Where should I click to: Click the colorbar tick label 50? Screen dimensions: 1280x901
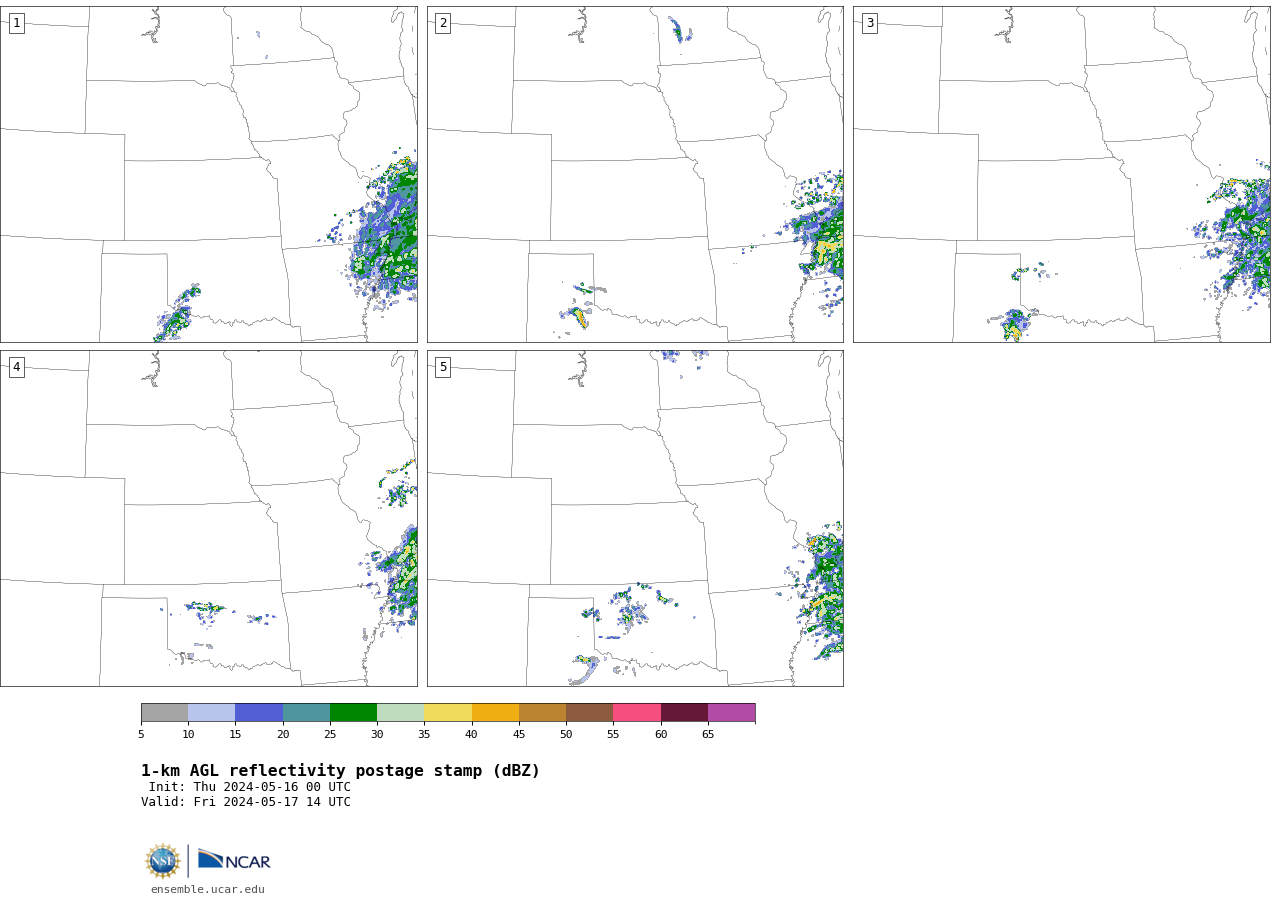coord(566,735)
